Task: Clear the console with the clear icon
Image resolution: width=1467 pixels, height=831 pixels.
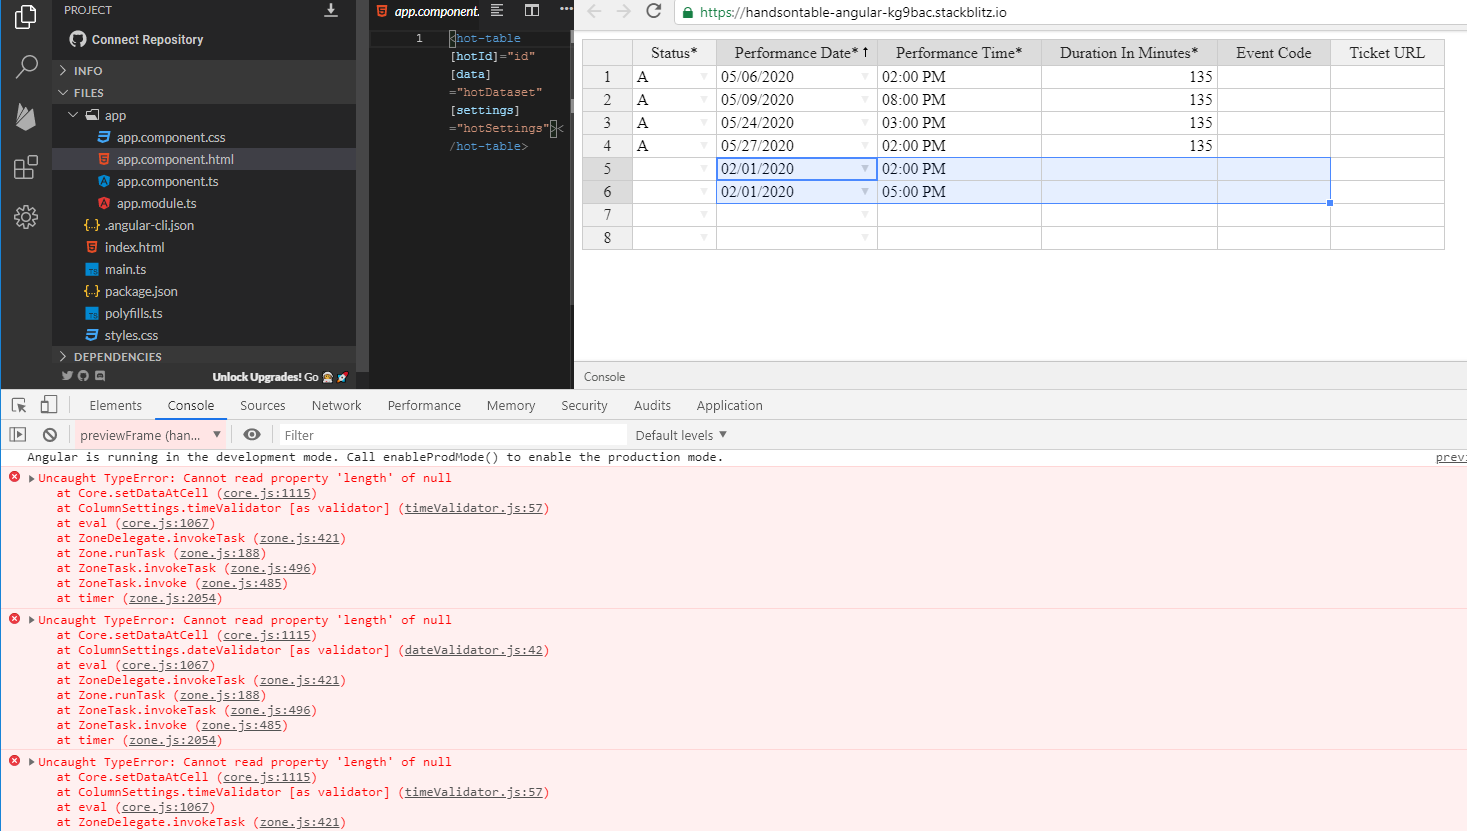Action: pyautogui.click(x=50, y=434)
